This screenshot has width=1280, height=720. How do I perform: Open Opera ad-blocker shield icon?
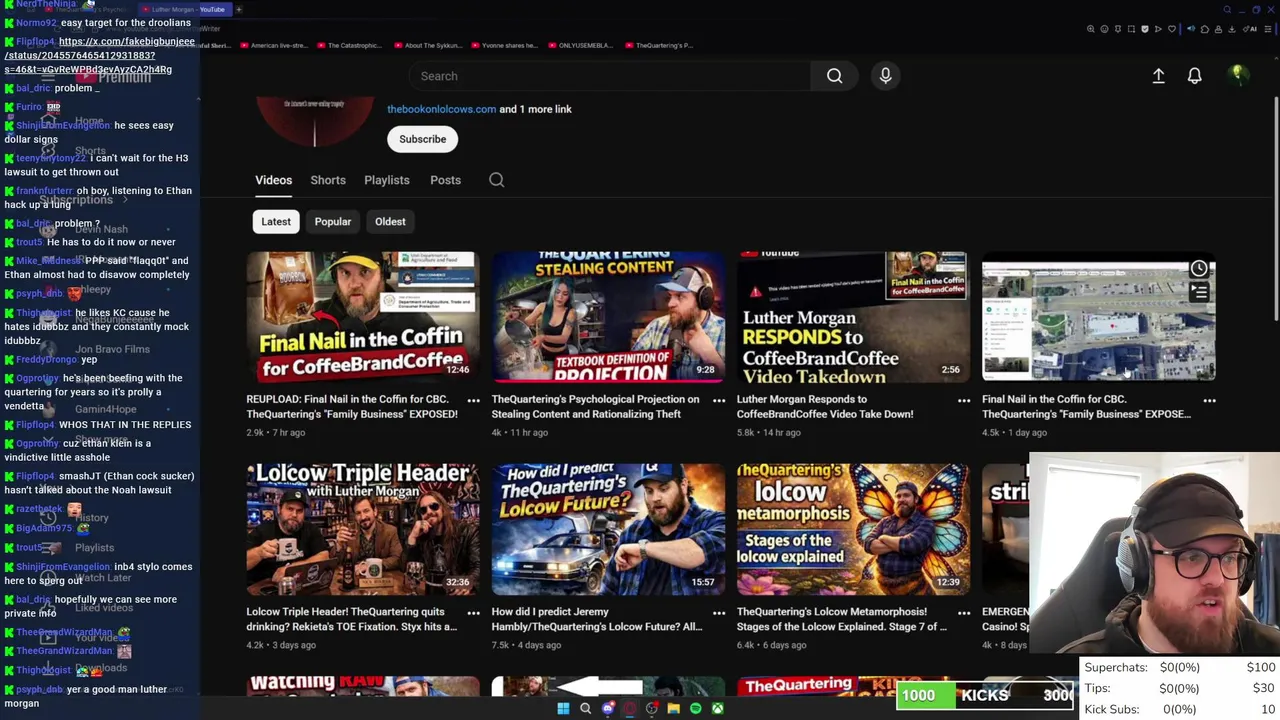click(1145, 29)
